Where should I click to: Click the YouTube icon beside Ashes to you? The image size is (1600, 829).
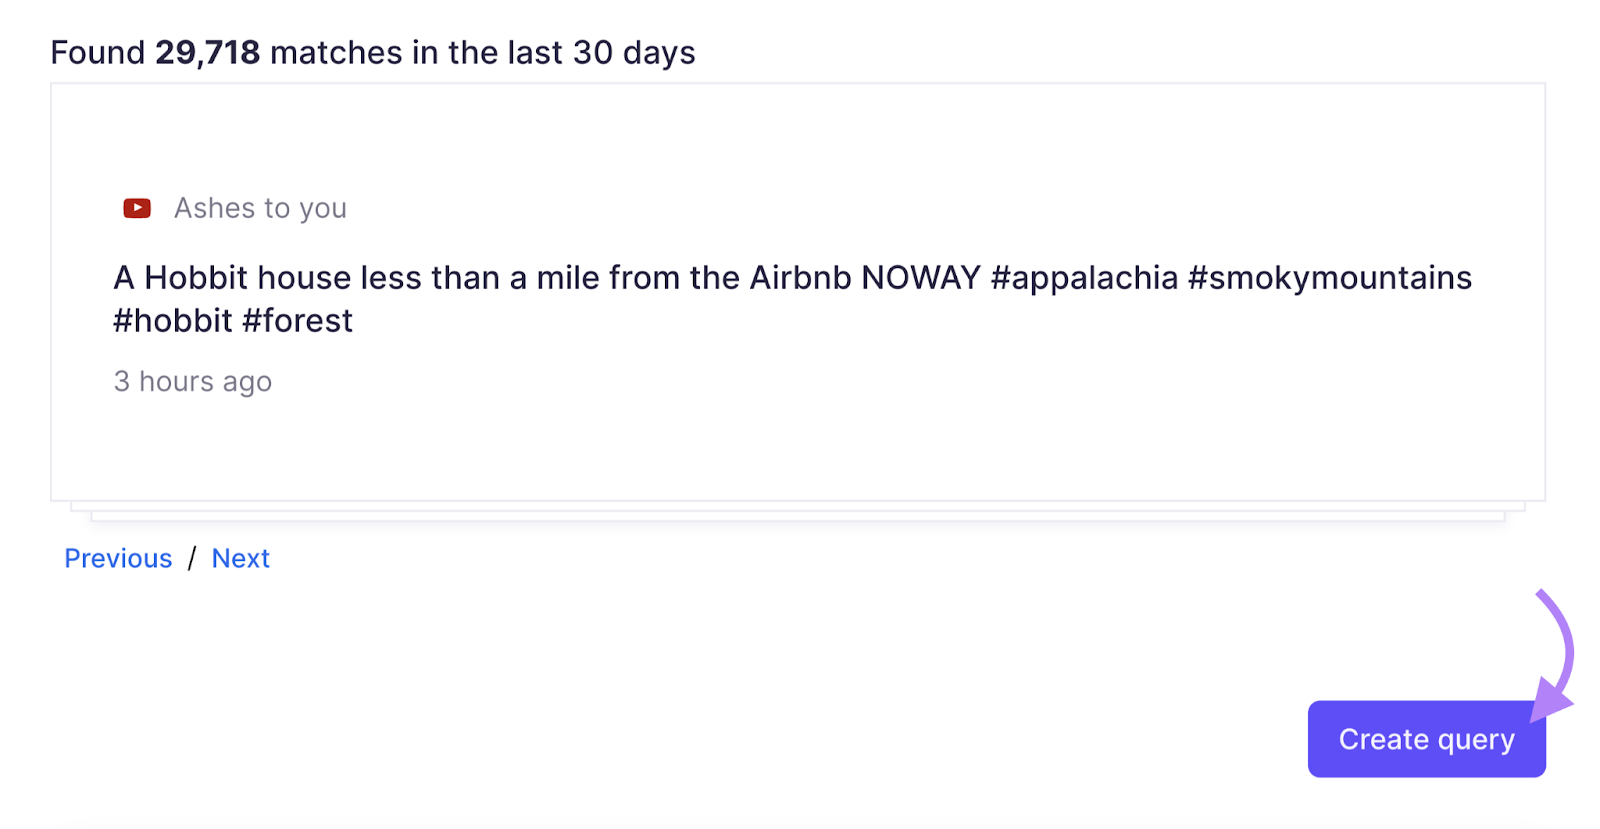coord(137,208)
